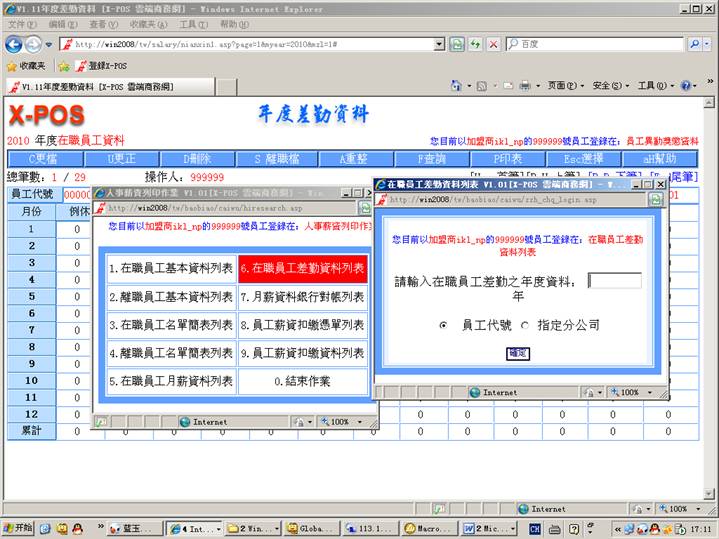
Task: Click the stop loading X icon
Action: pos(493,44)
